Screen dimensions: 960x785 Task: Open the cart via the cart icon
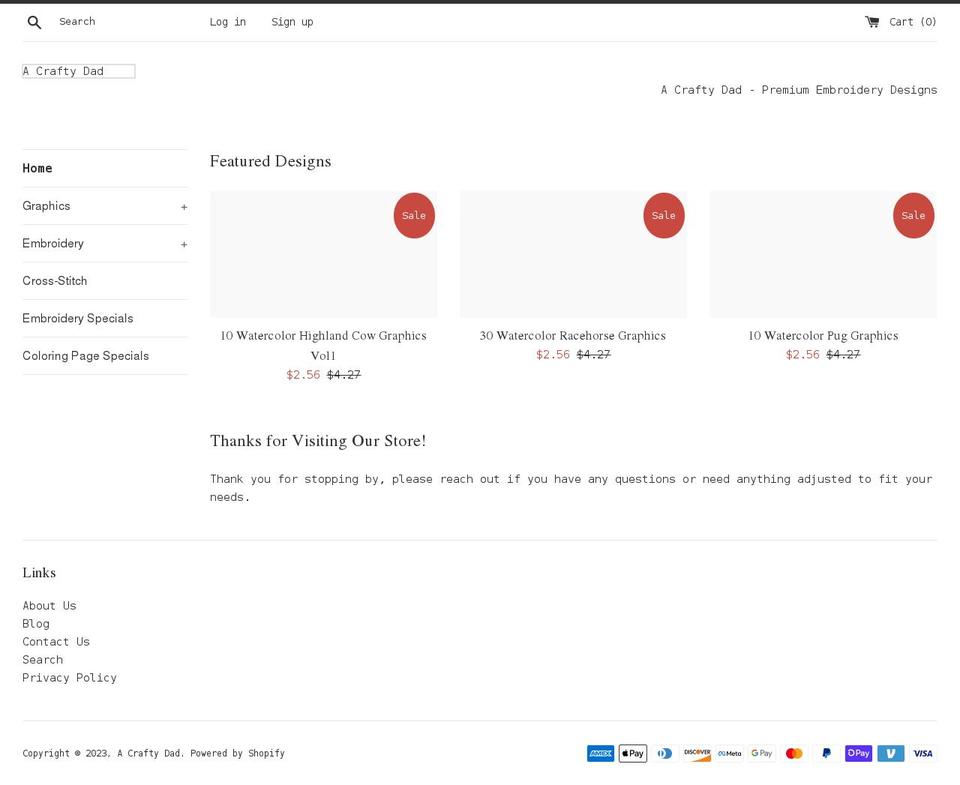coord(873,21)
